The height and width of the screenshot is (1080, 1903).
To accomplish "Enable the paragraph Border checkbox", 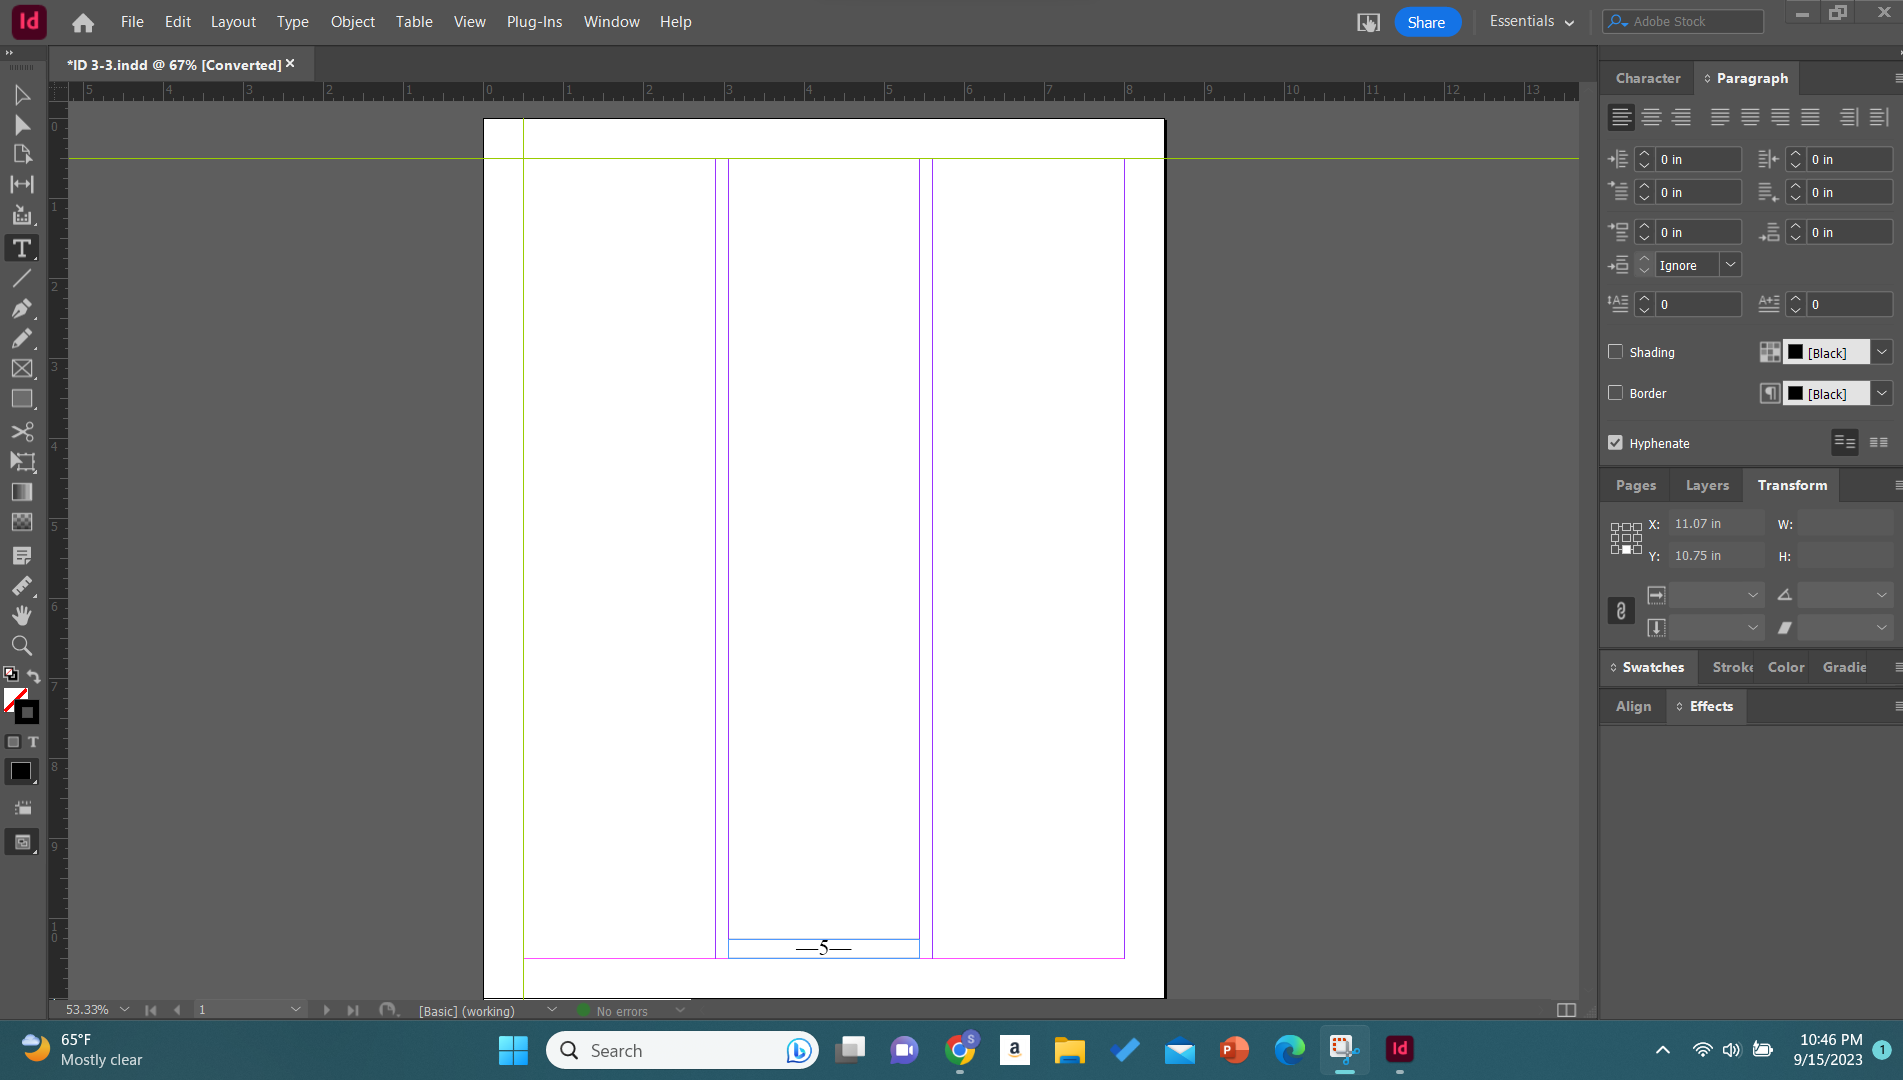I will coord(1615,393).
